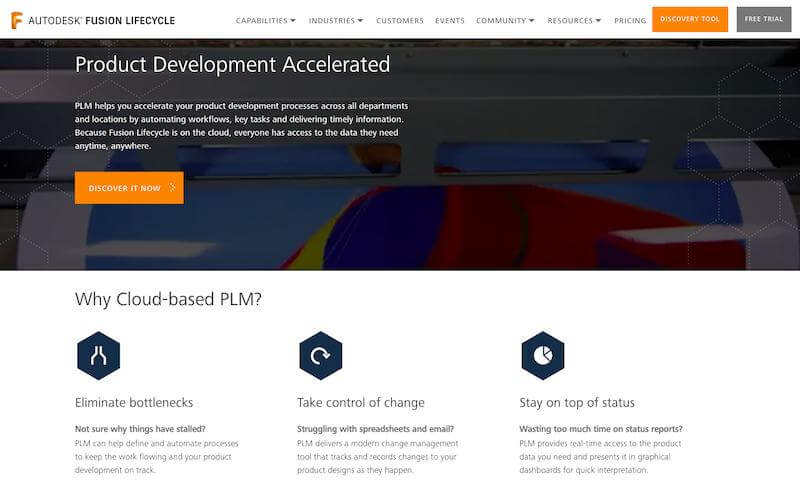Expand the Industries dropdown menu
This screenshot has width=800, height=499.
(x=336, y=20)
